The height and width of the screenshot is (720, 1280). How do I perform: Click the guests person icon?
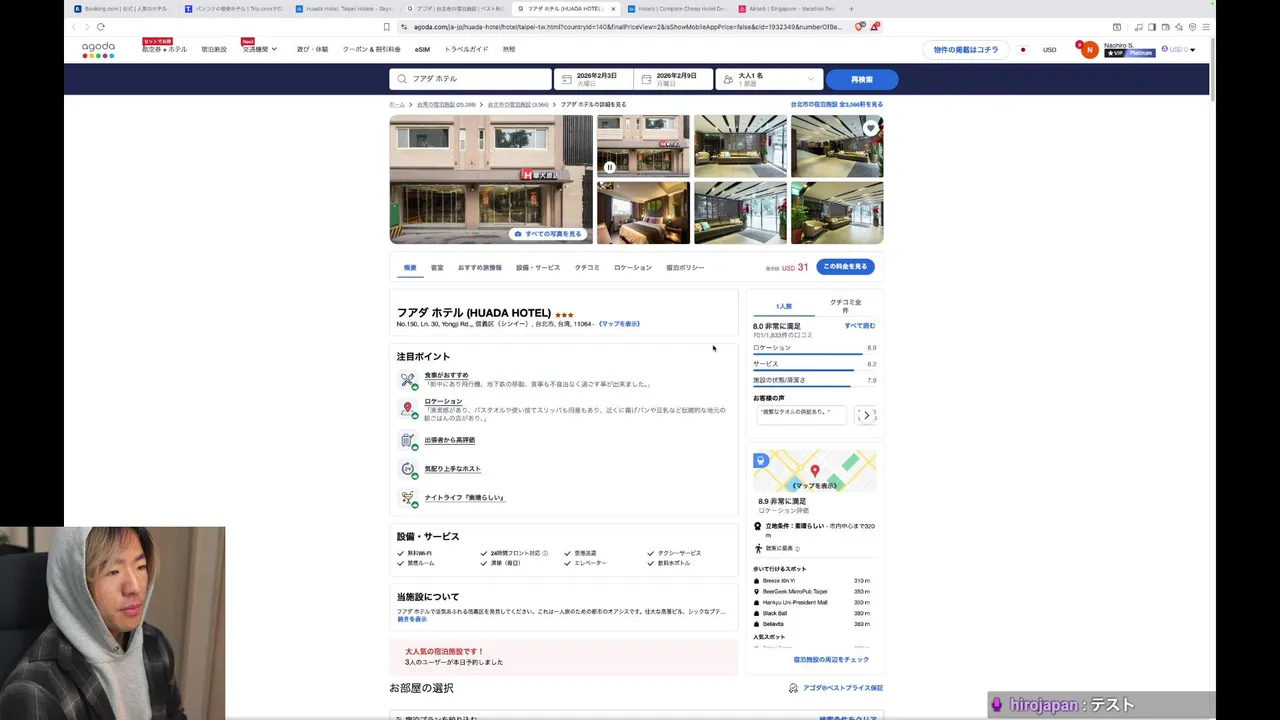(726, 79)
